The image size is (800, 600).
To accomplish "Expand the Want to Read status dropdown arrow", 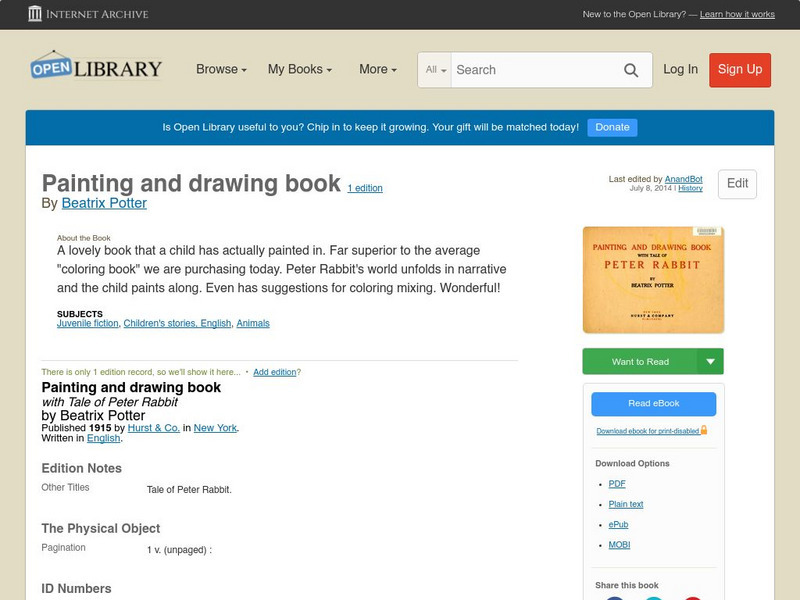I will [x=710, y=361].
